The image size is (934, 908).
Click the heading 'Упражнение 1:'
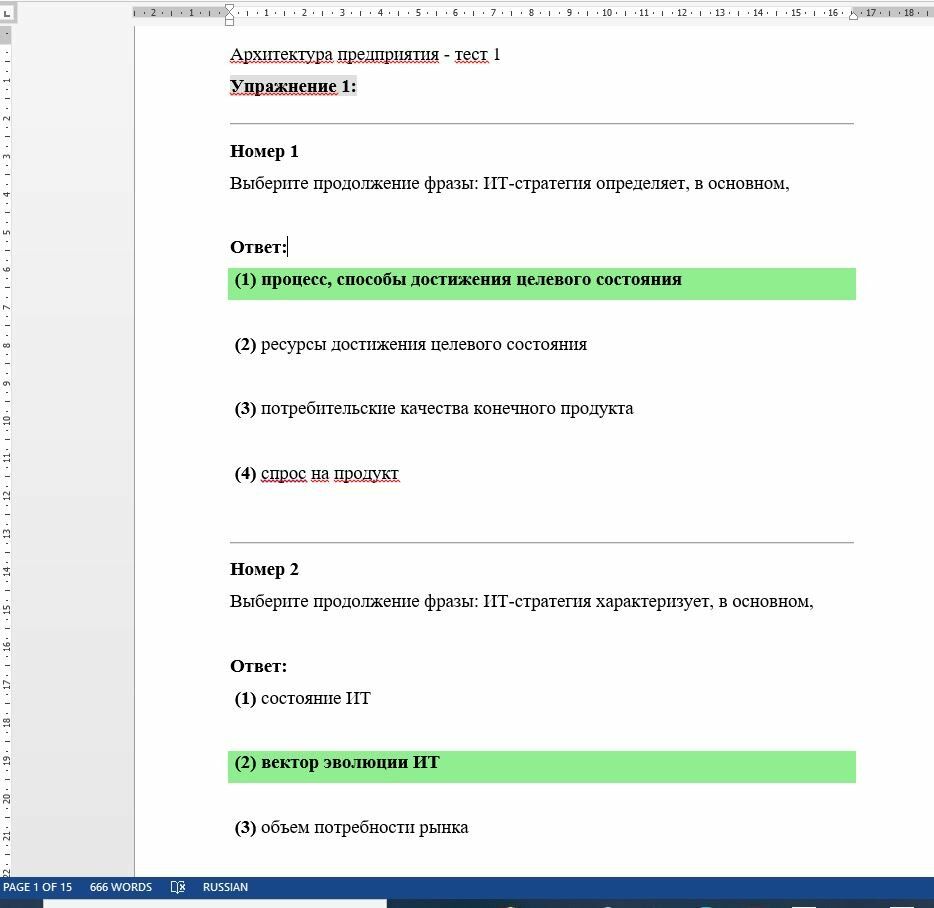coord(293,86)
